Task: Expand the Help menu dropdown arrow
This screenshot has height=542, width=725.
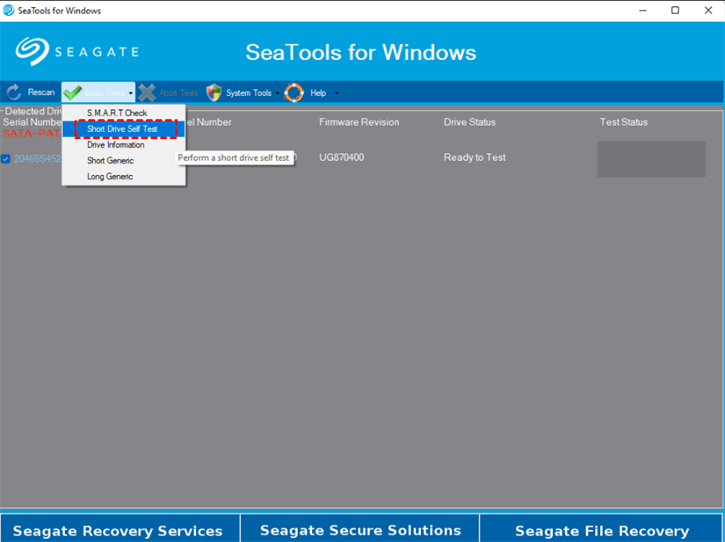Action: (336, 94)
